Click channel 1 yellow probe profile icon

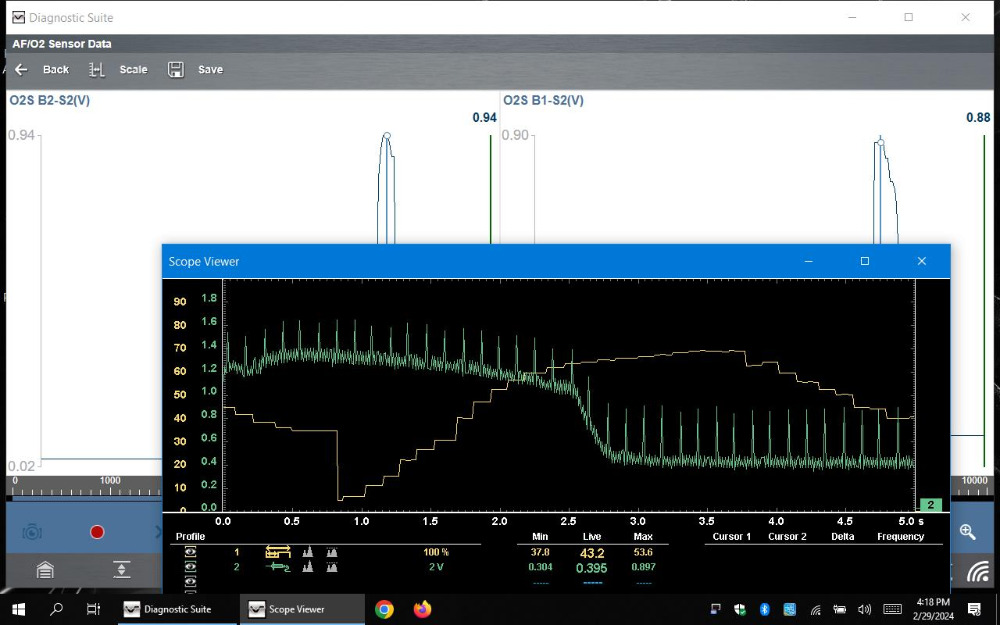click(x=277, y=552)
